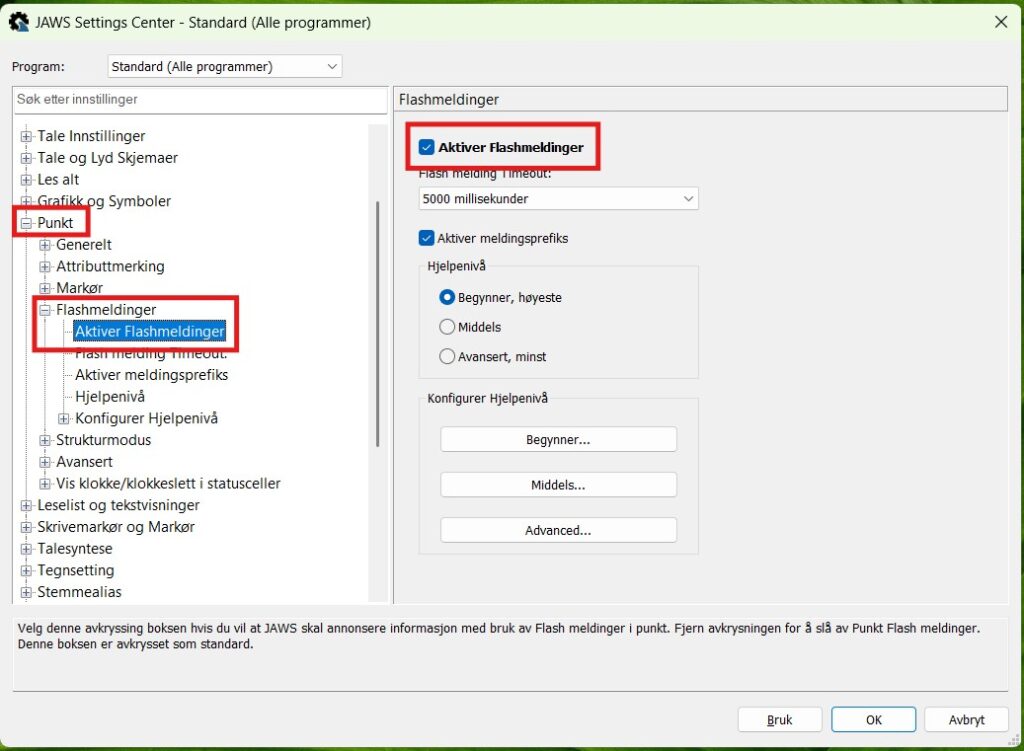Expand the Markør node
Viewport: 1024px width, 751px height.
(44, 287)
